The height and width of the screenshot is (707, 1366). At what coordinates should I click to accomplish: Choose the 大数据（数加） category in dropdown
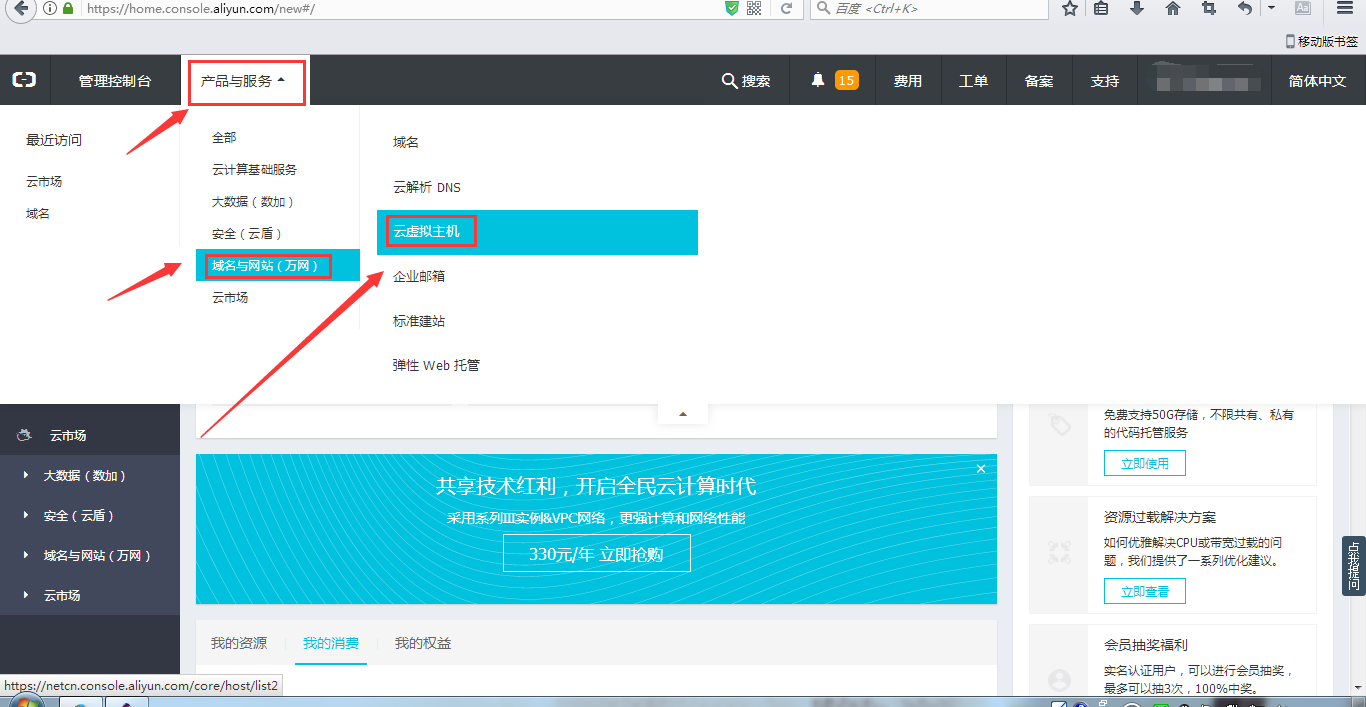[x=253, y=202]
